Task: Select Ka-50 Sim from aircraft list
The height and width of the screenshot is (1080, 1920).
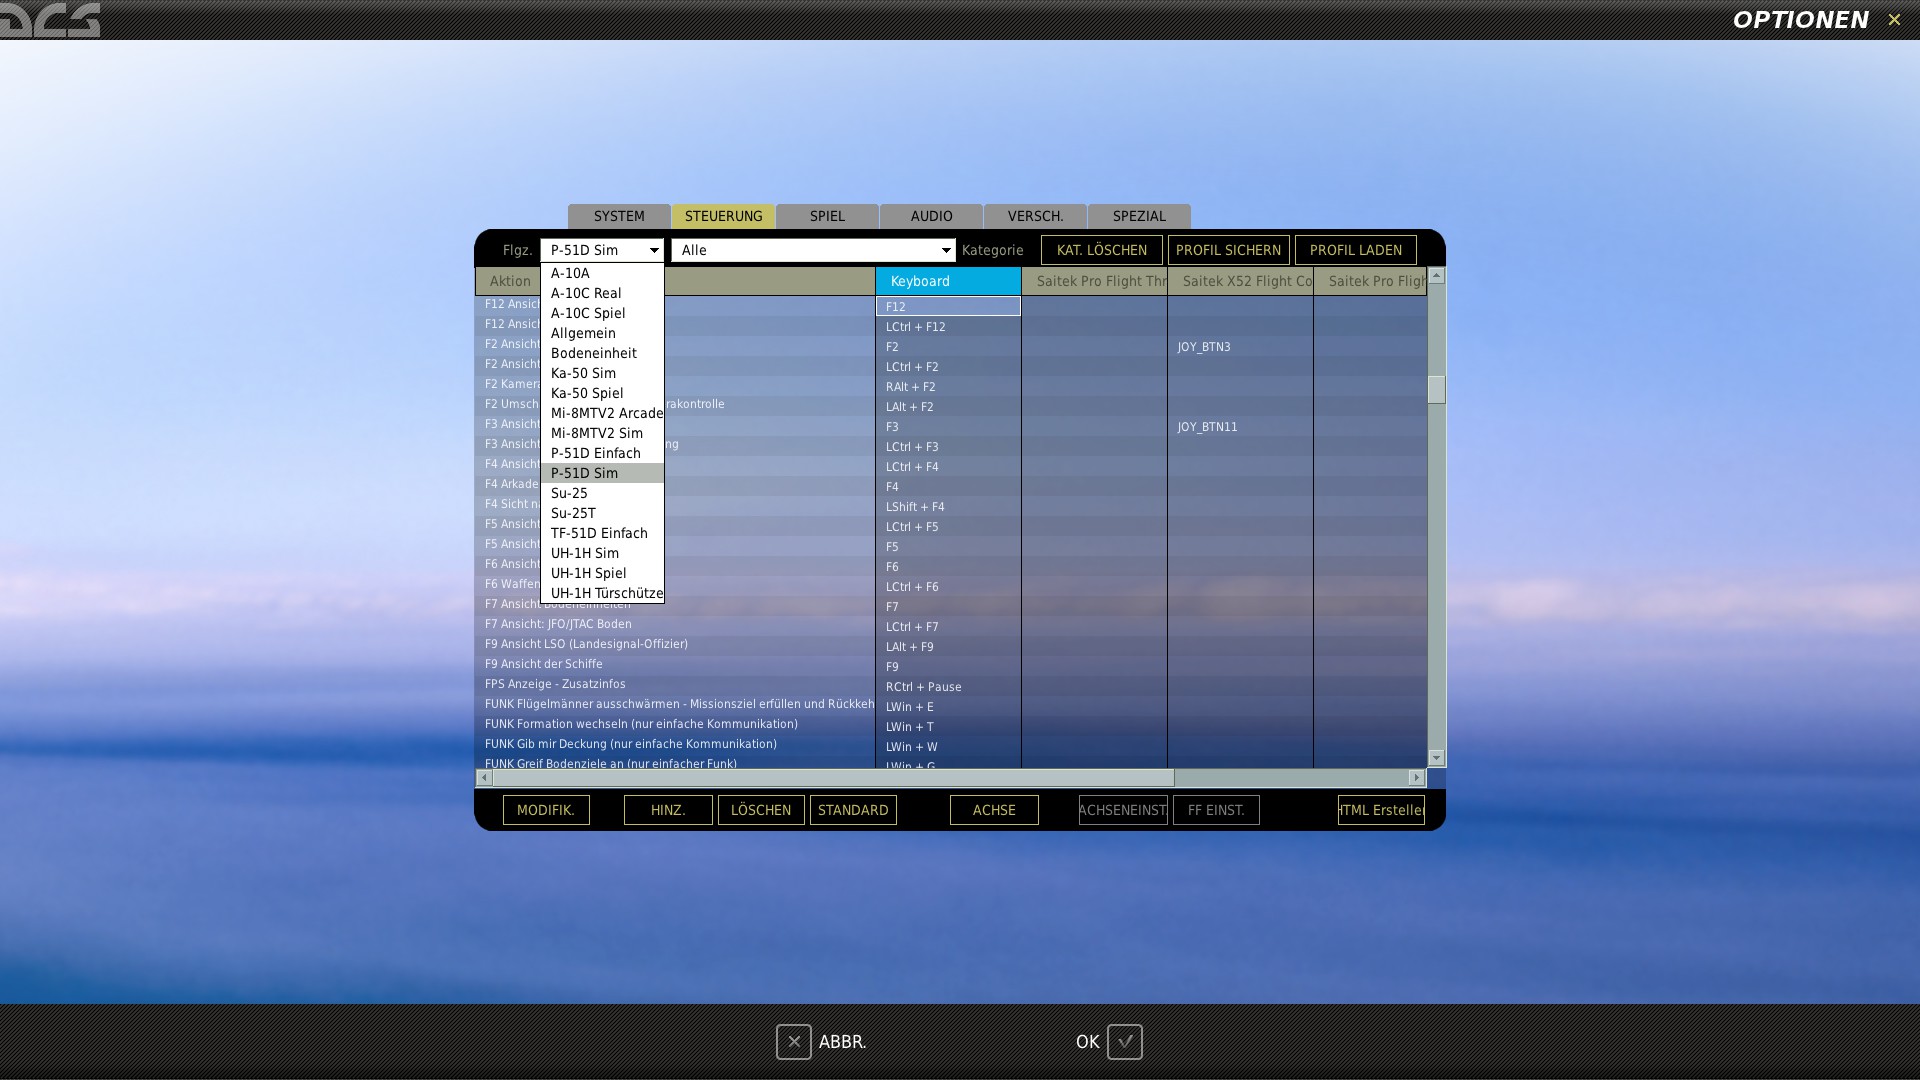Action: point(583,373)
